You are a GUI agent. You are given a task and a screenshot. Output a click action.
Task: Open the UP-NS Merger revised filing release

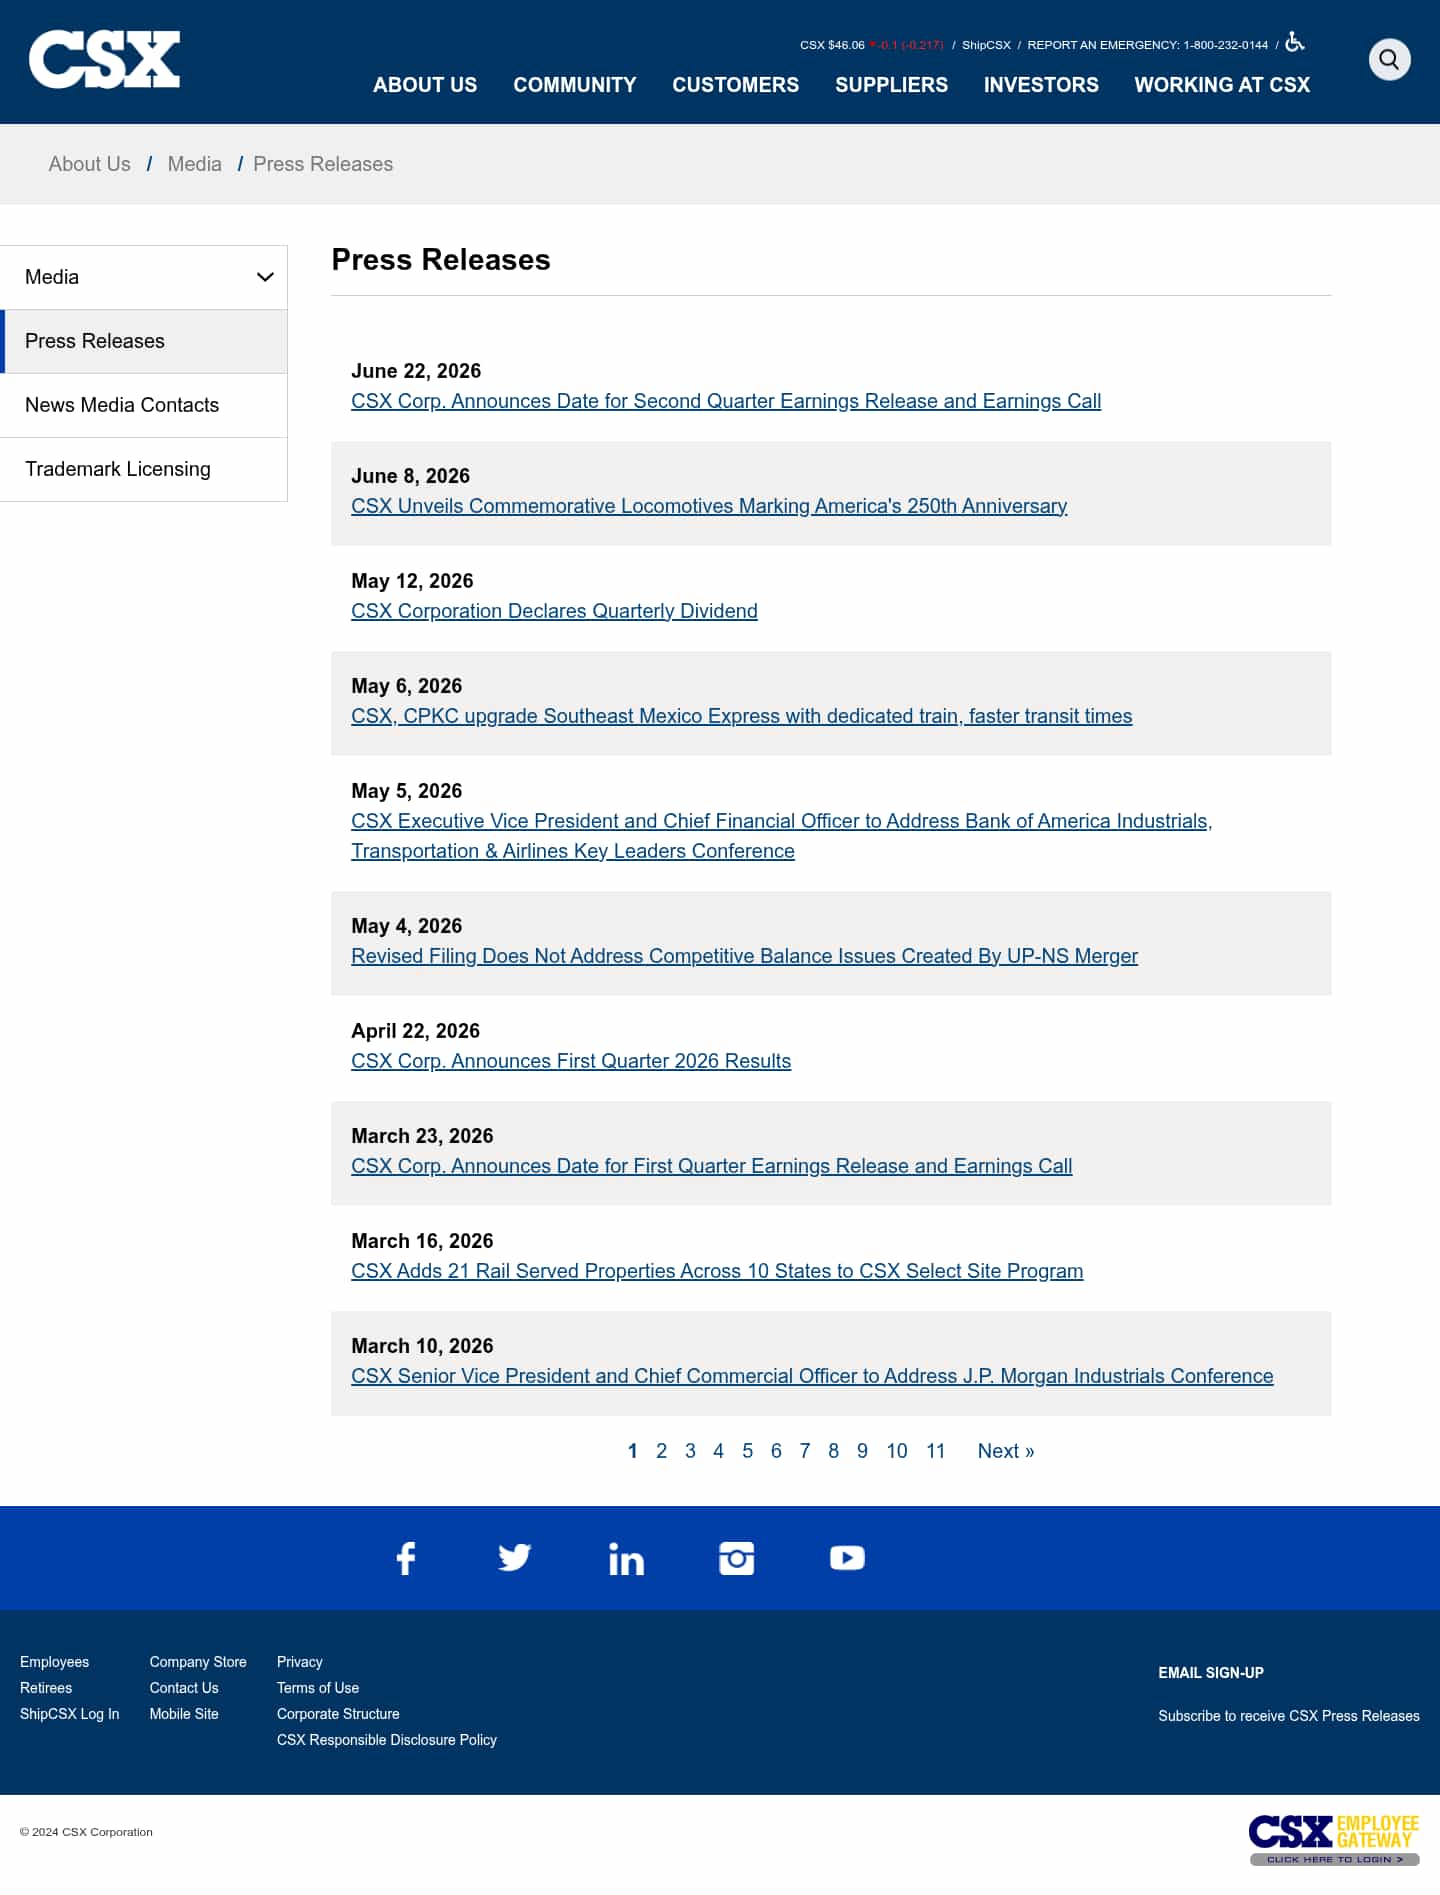click(744, 956)
